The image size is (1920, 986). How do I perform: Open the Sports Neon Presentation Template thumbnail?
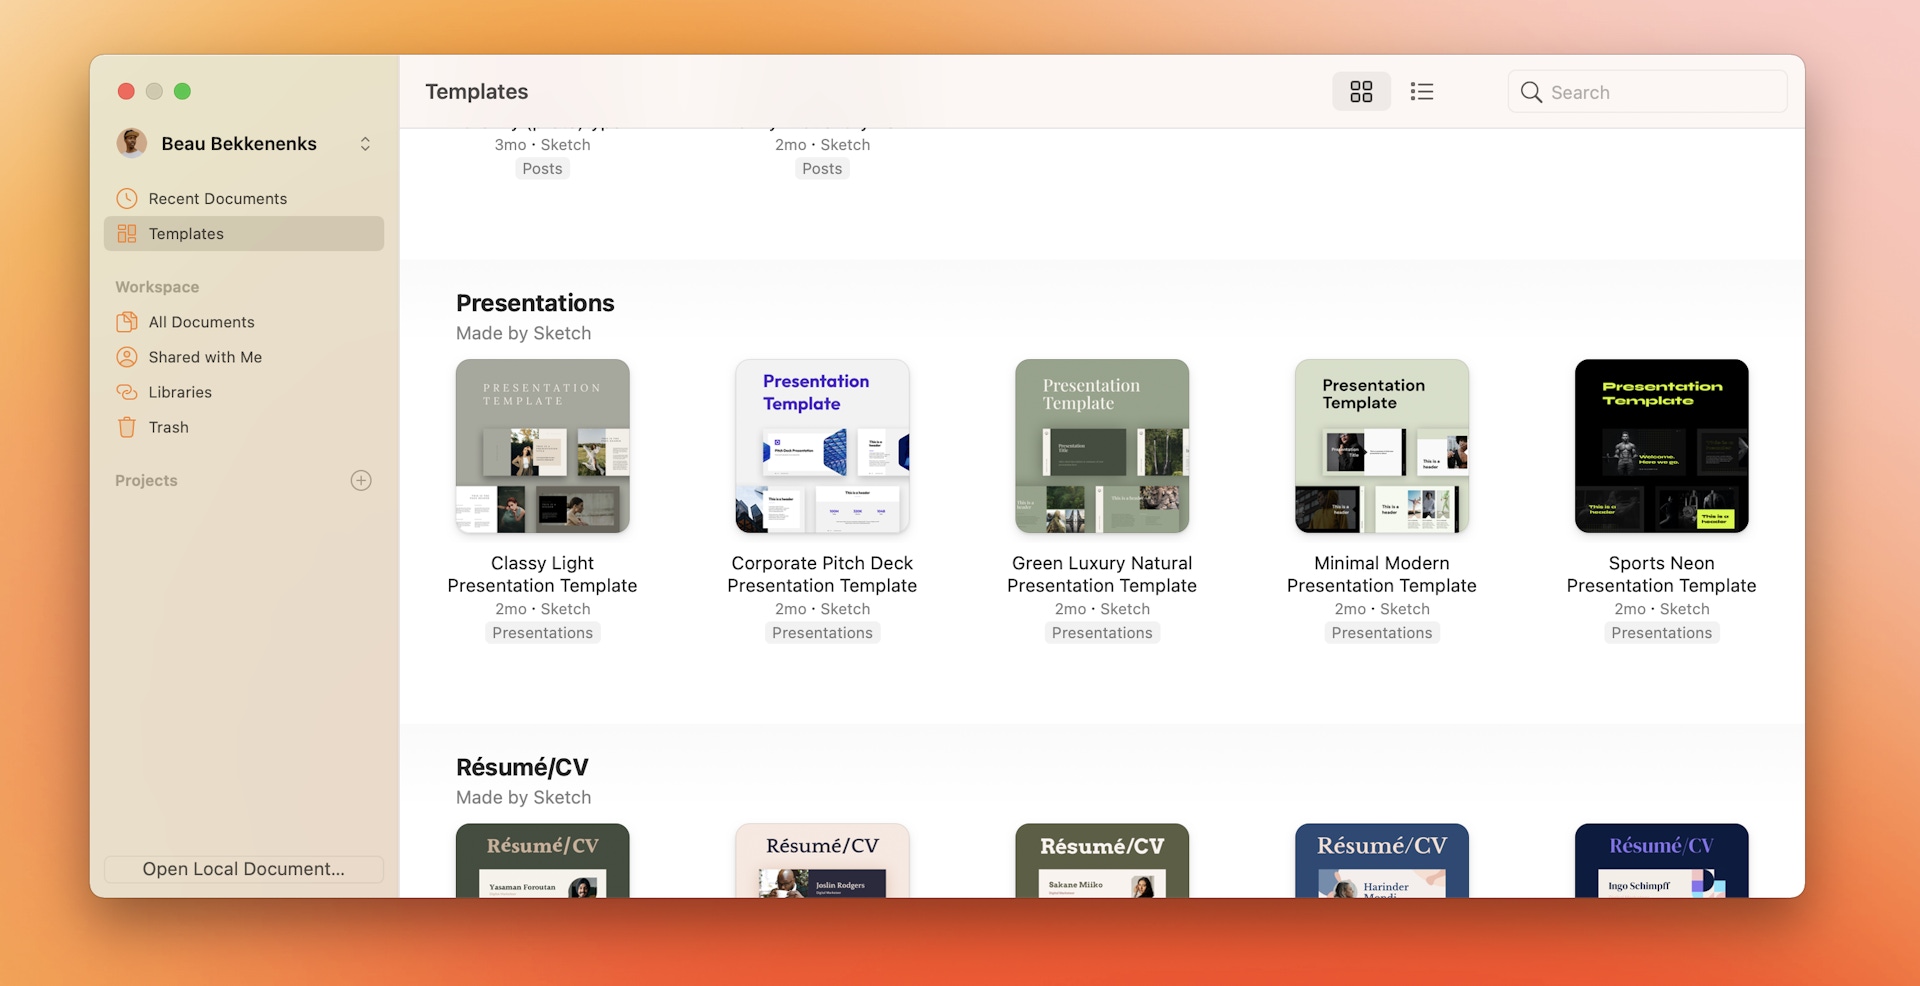pos(1661,446)
